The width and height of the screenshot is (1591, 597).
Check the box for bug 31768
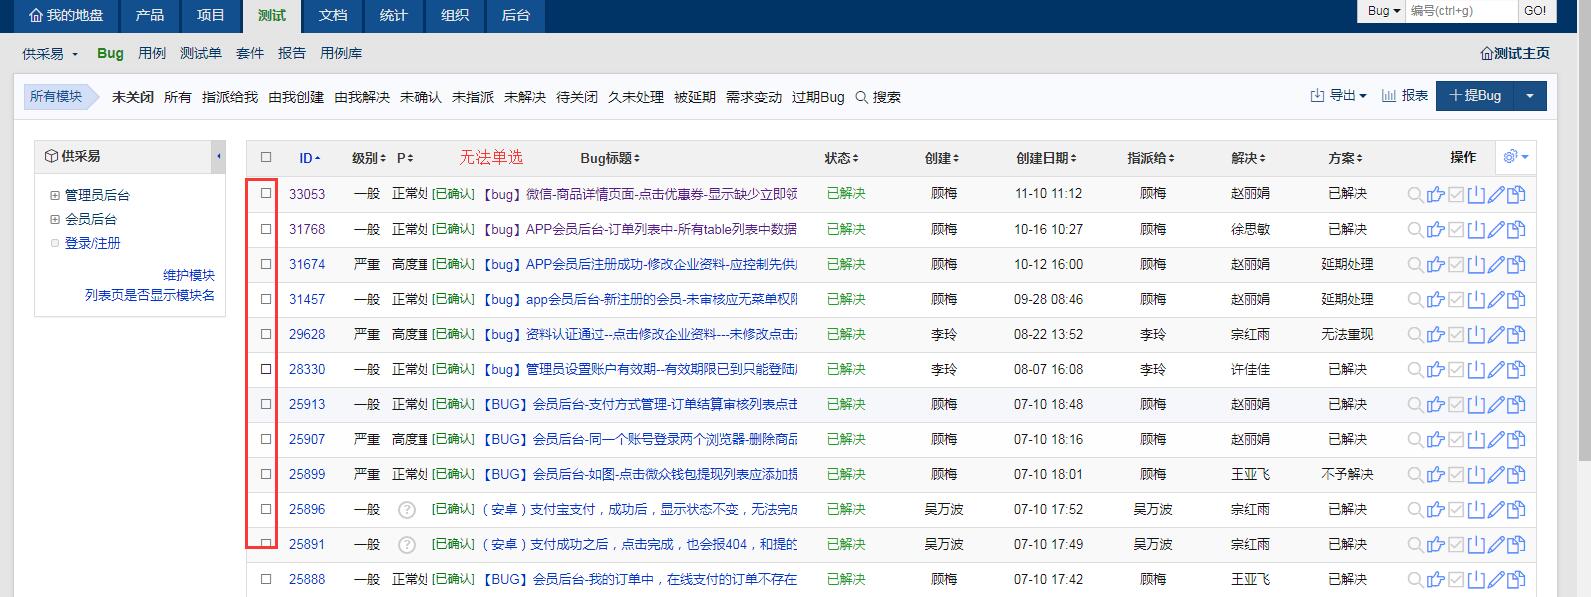266,229
